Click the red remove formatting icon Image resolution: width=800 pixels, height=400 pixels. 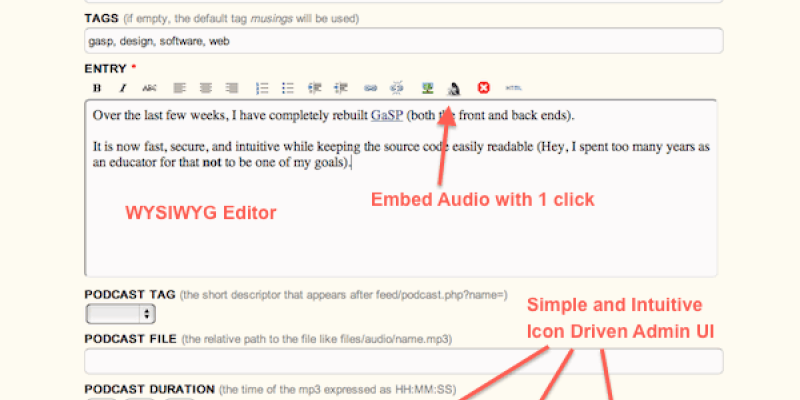[484, 88]
